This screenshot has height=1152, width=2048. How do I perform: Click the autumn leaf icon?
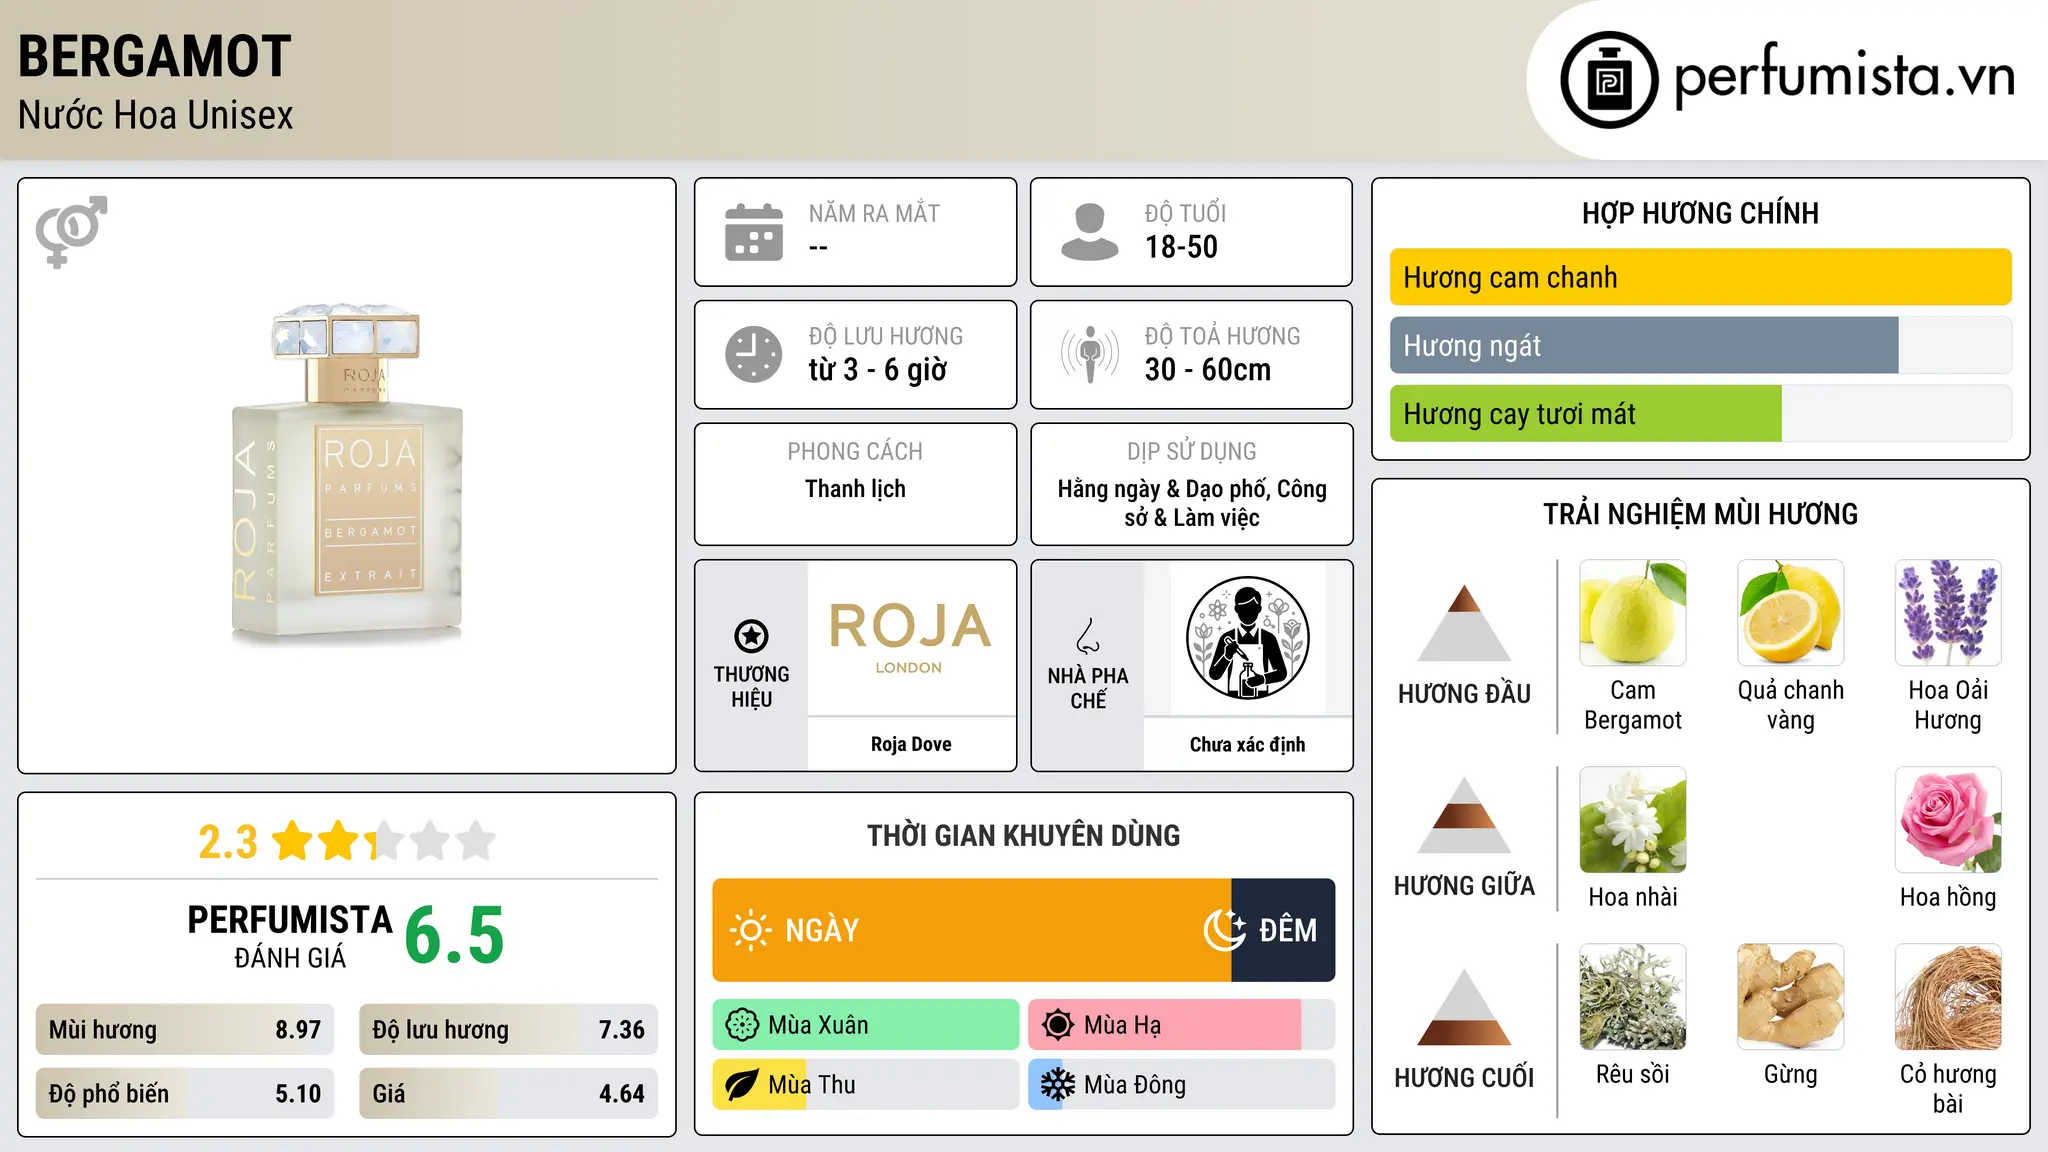tap(742, 1085)
